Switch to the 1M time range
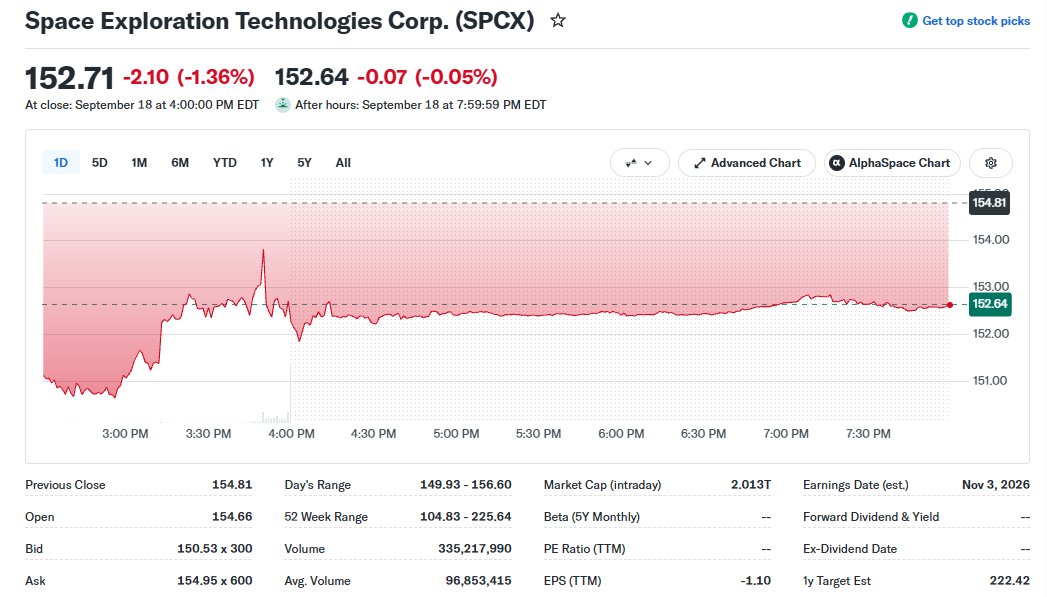This screenshot has height=597, width=1047. [x=139, y=163]
